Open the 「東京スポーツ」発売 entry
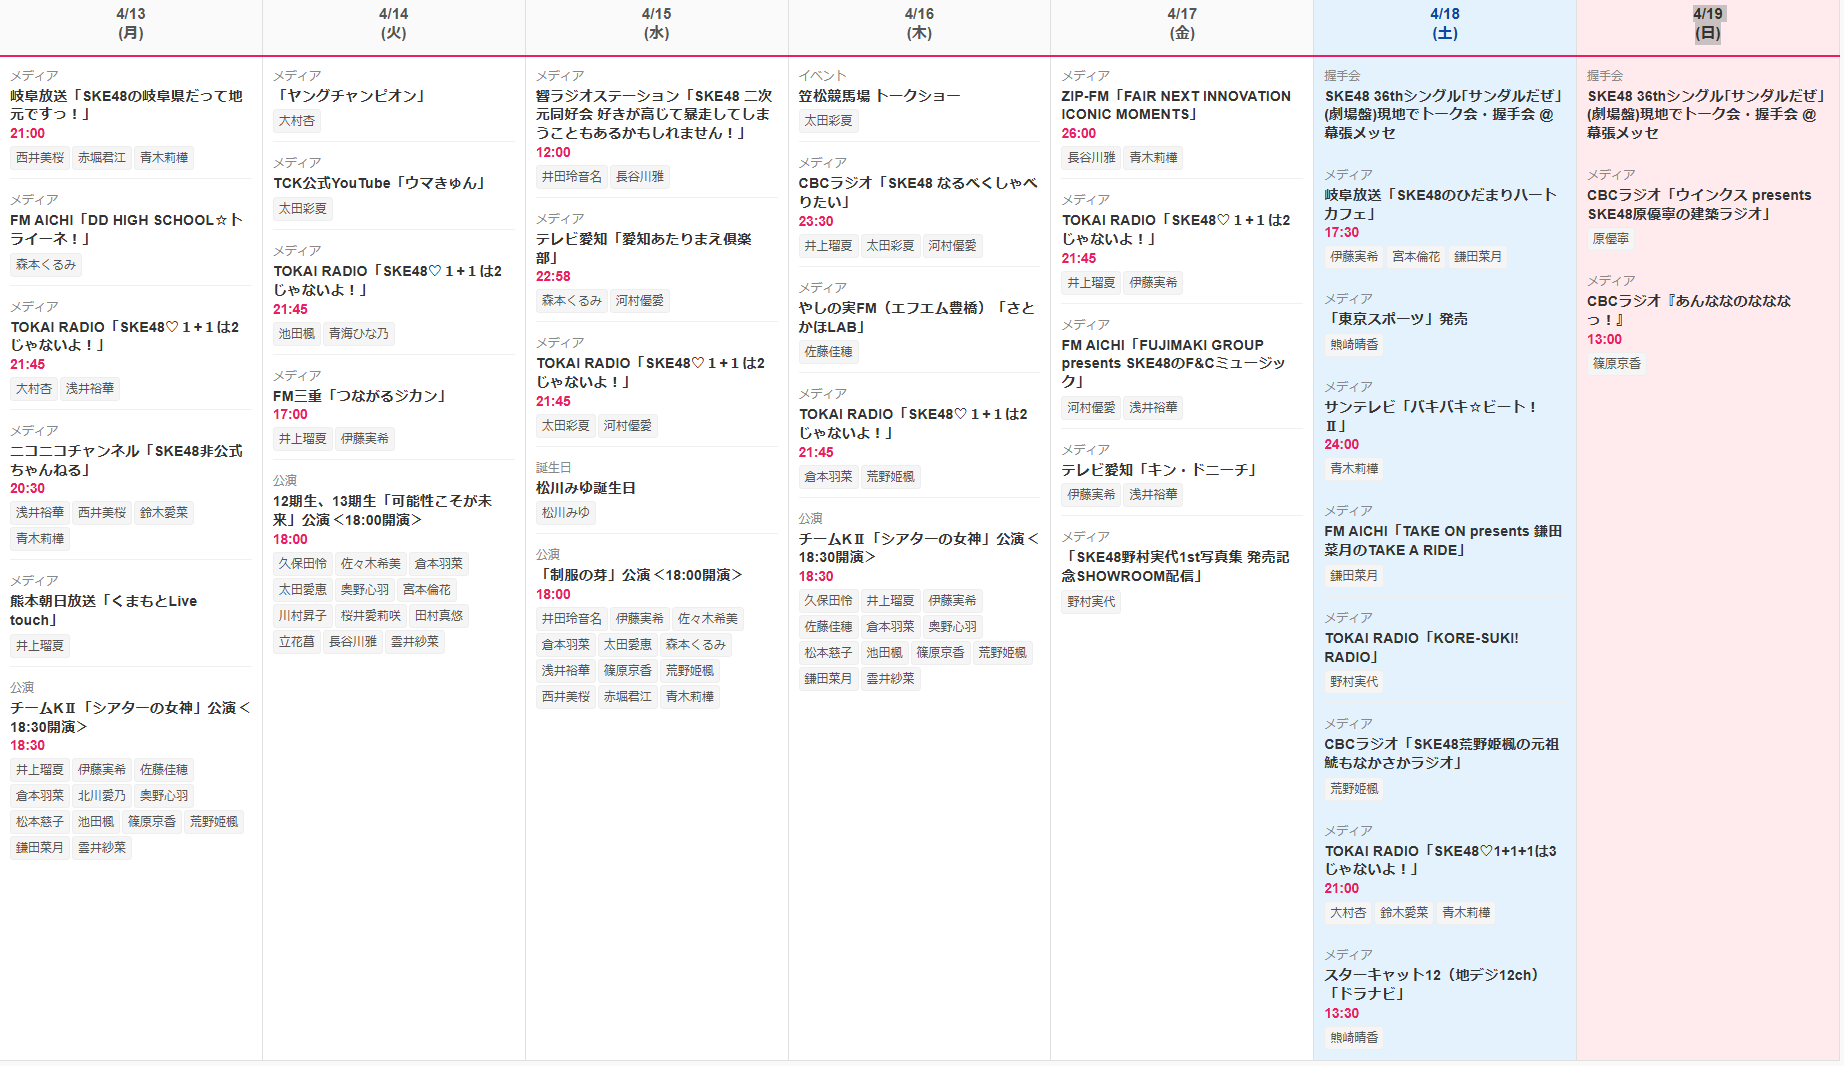The image size is (1844, 1066). click(1396, 319)
